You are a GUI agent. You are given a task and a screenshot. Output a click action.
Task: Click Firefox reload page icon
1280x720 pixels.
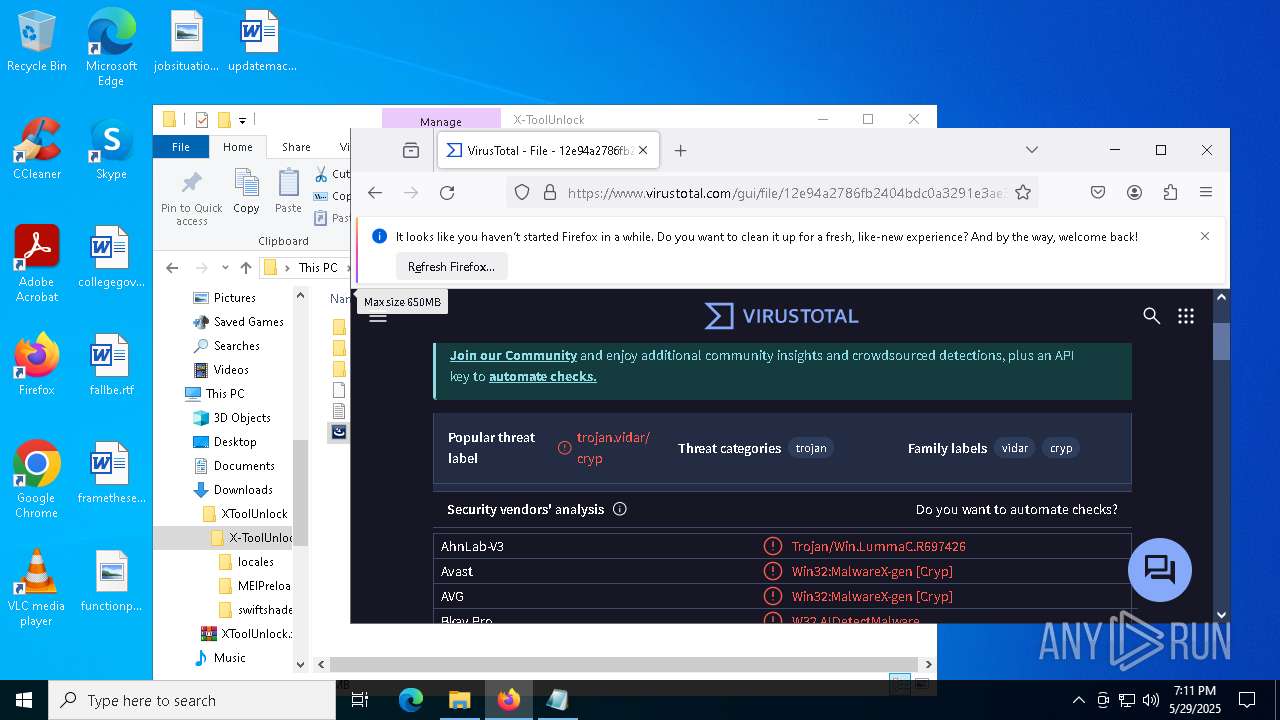[447, 193]
